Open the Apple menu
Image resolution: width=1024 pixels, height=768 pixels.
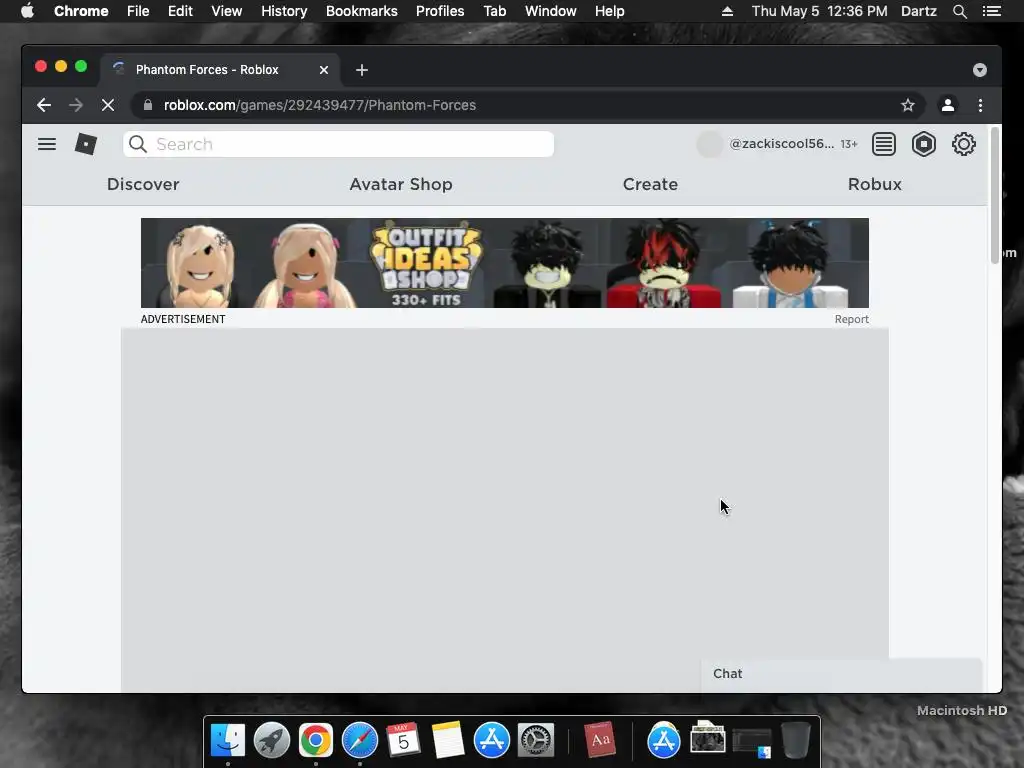click(27, 11)
